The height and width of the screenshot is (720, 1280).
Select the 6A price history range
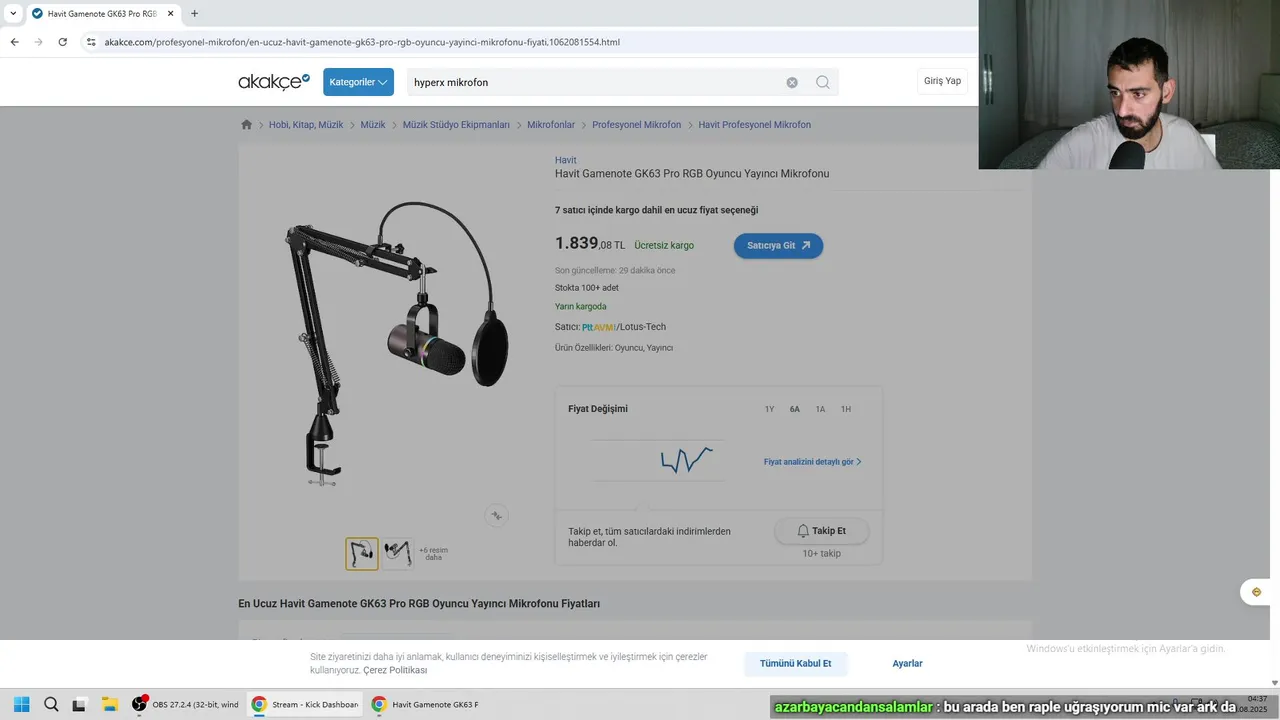click(x=795, y=409)
